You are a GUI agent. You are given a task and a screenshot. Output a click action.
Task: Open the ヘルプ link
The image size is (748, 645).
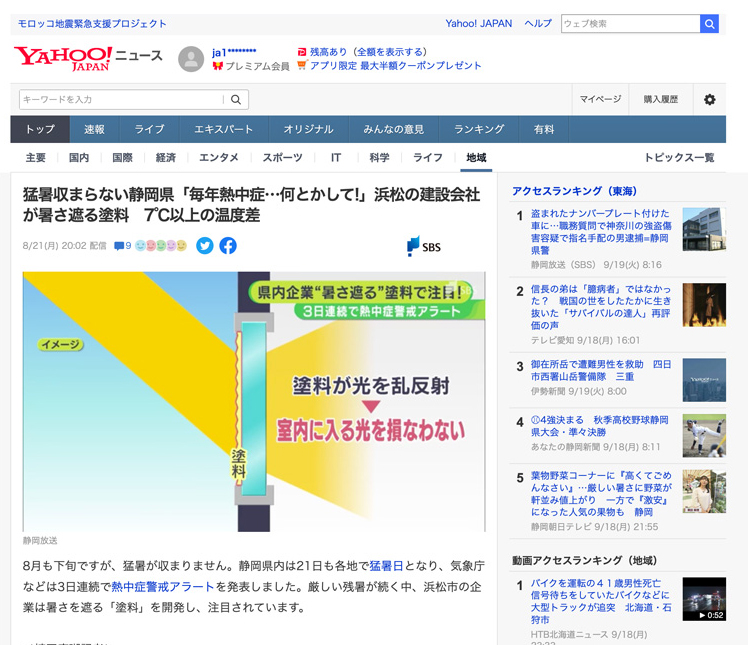538,23
